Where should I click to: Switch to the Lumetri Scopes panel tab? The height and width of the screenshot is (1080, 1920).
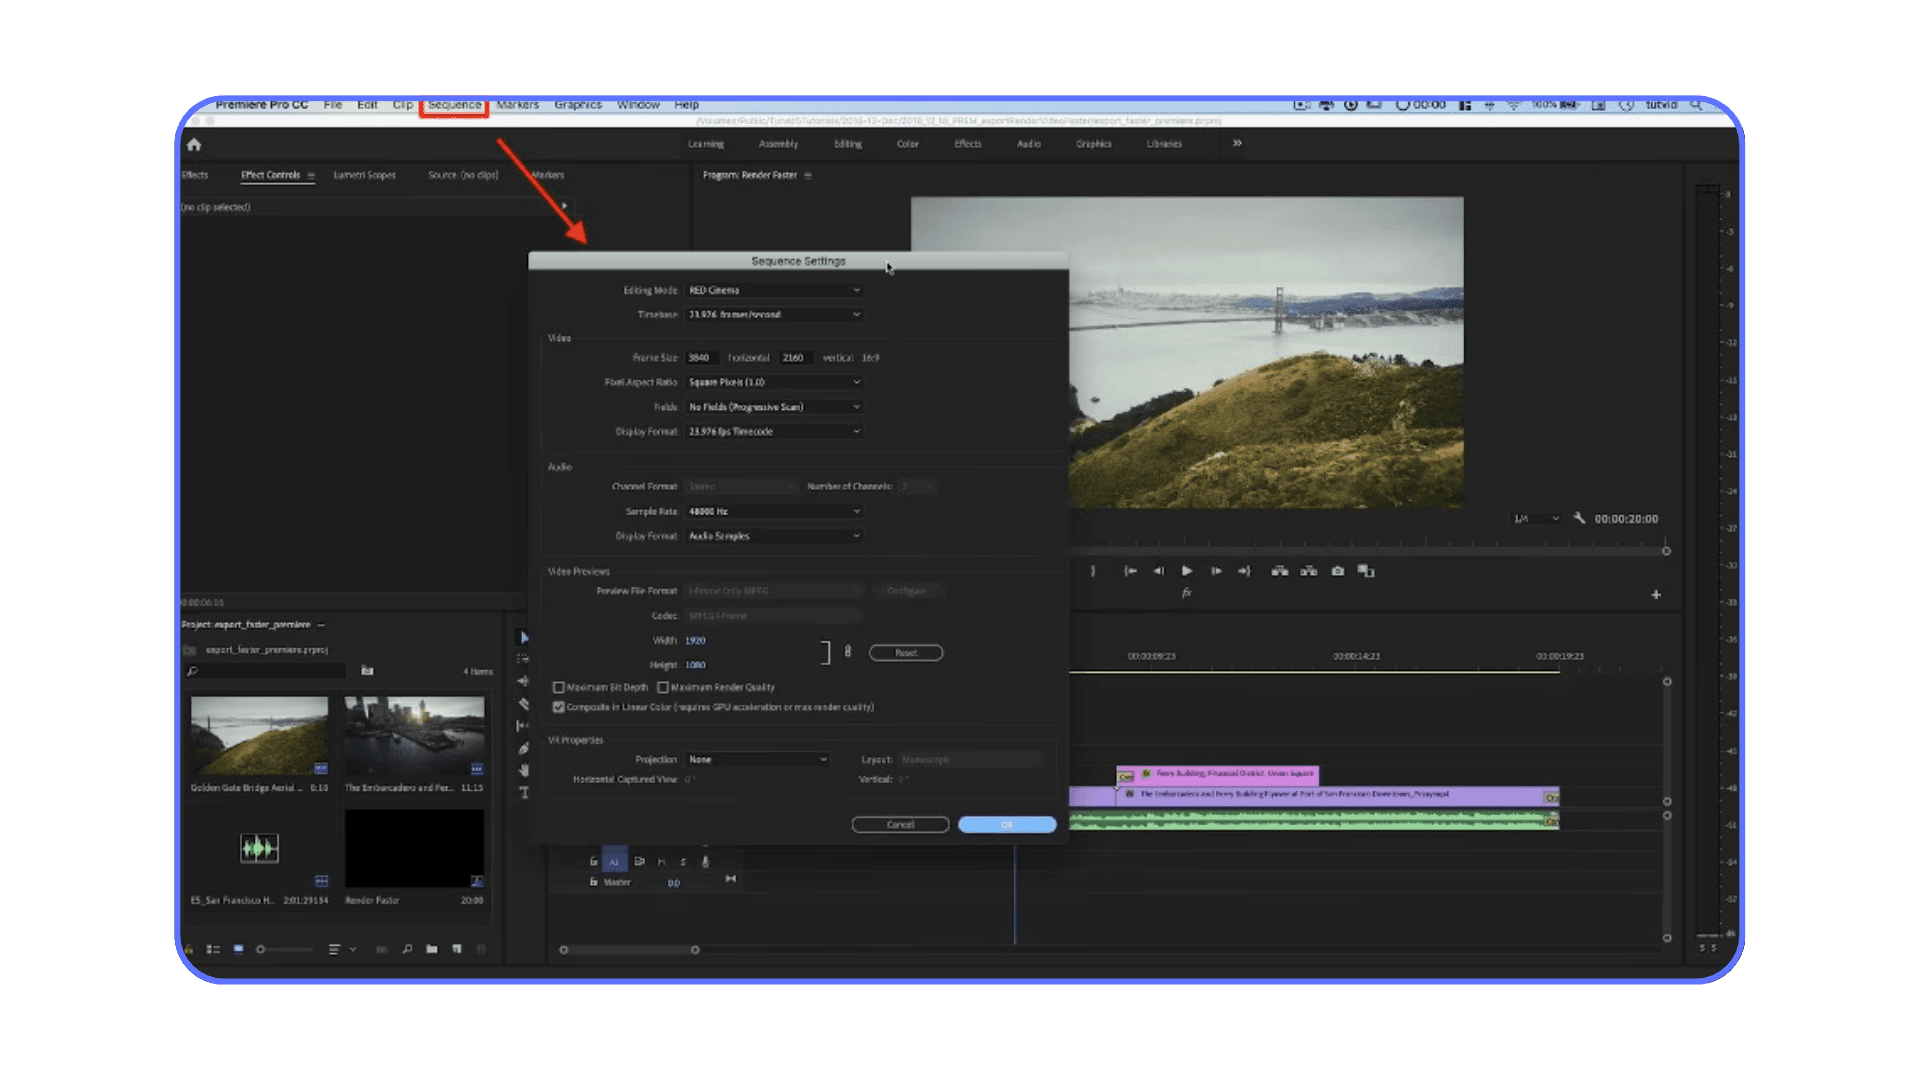coord(364,175)
